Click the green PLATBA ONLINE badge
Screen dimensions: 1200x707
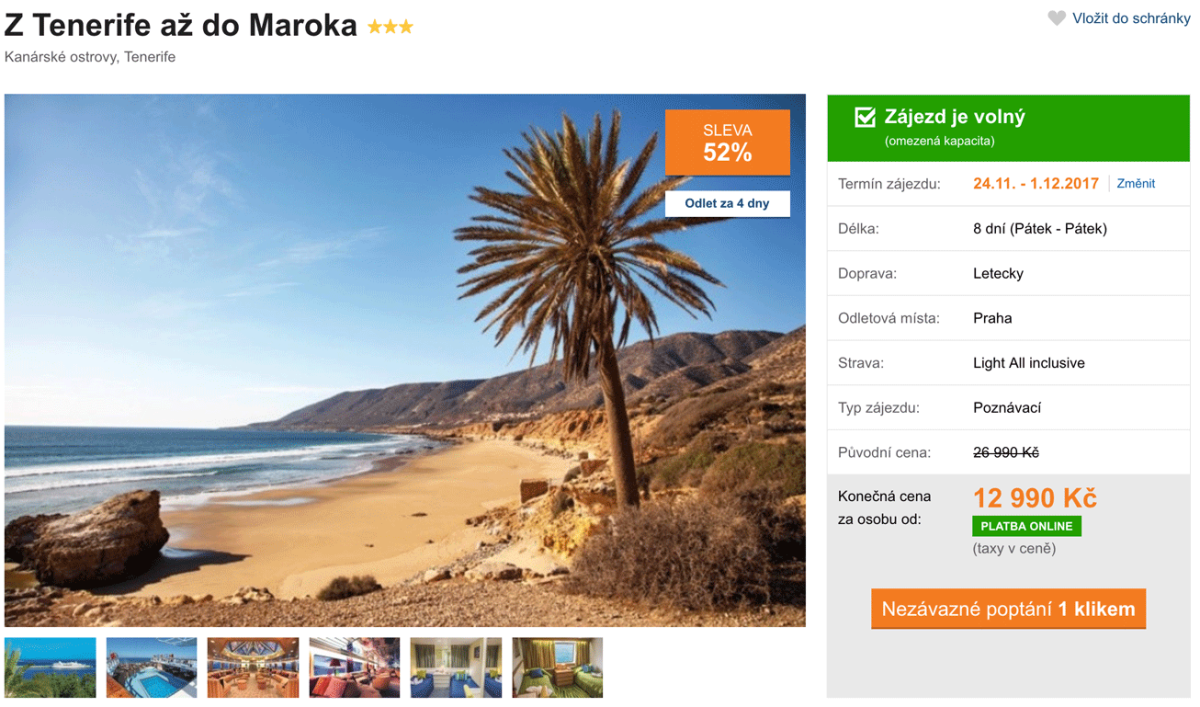coord(1026,526)
